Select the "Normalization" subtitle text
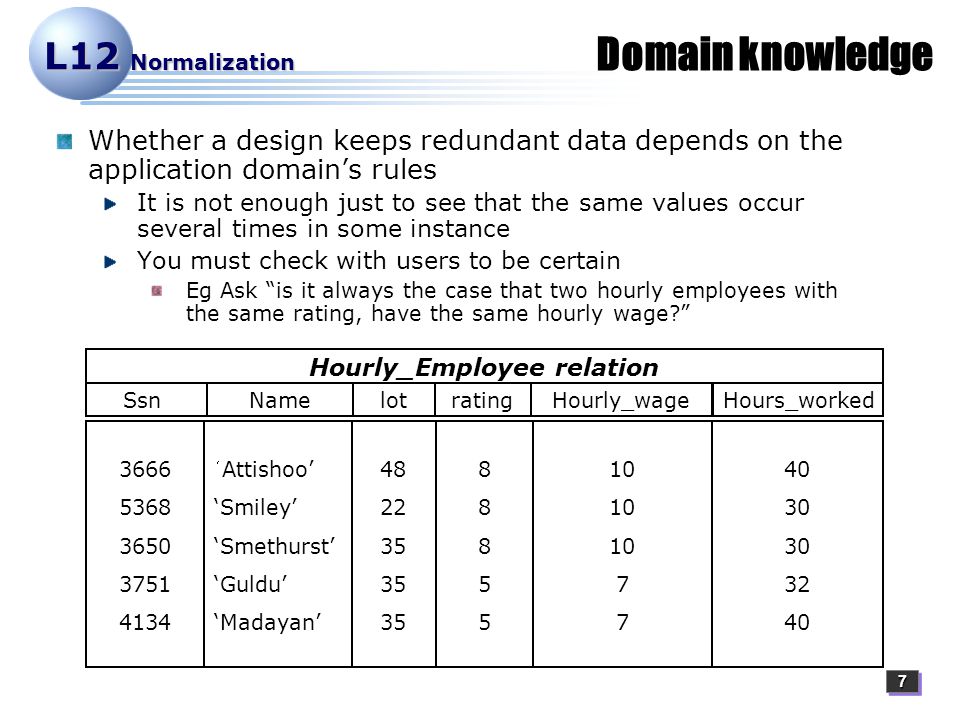 [212, 62]
